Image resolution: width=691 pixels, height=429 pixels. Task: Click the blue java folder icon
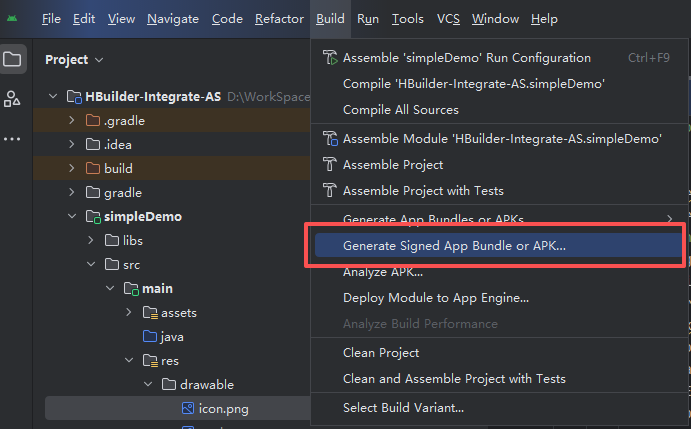coord(150,336)
